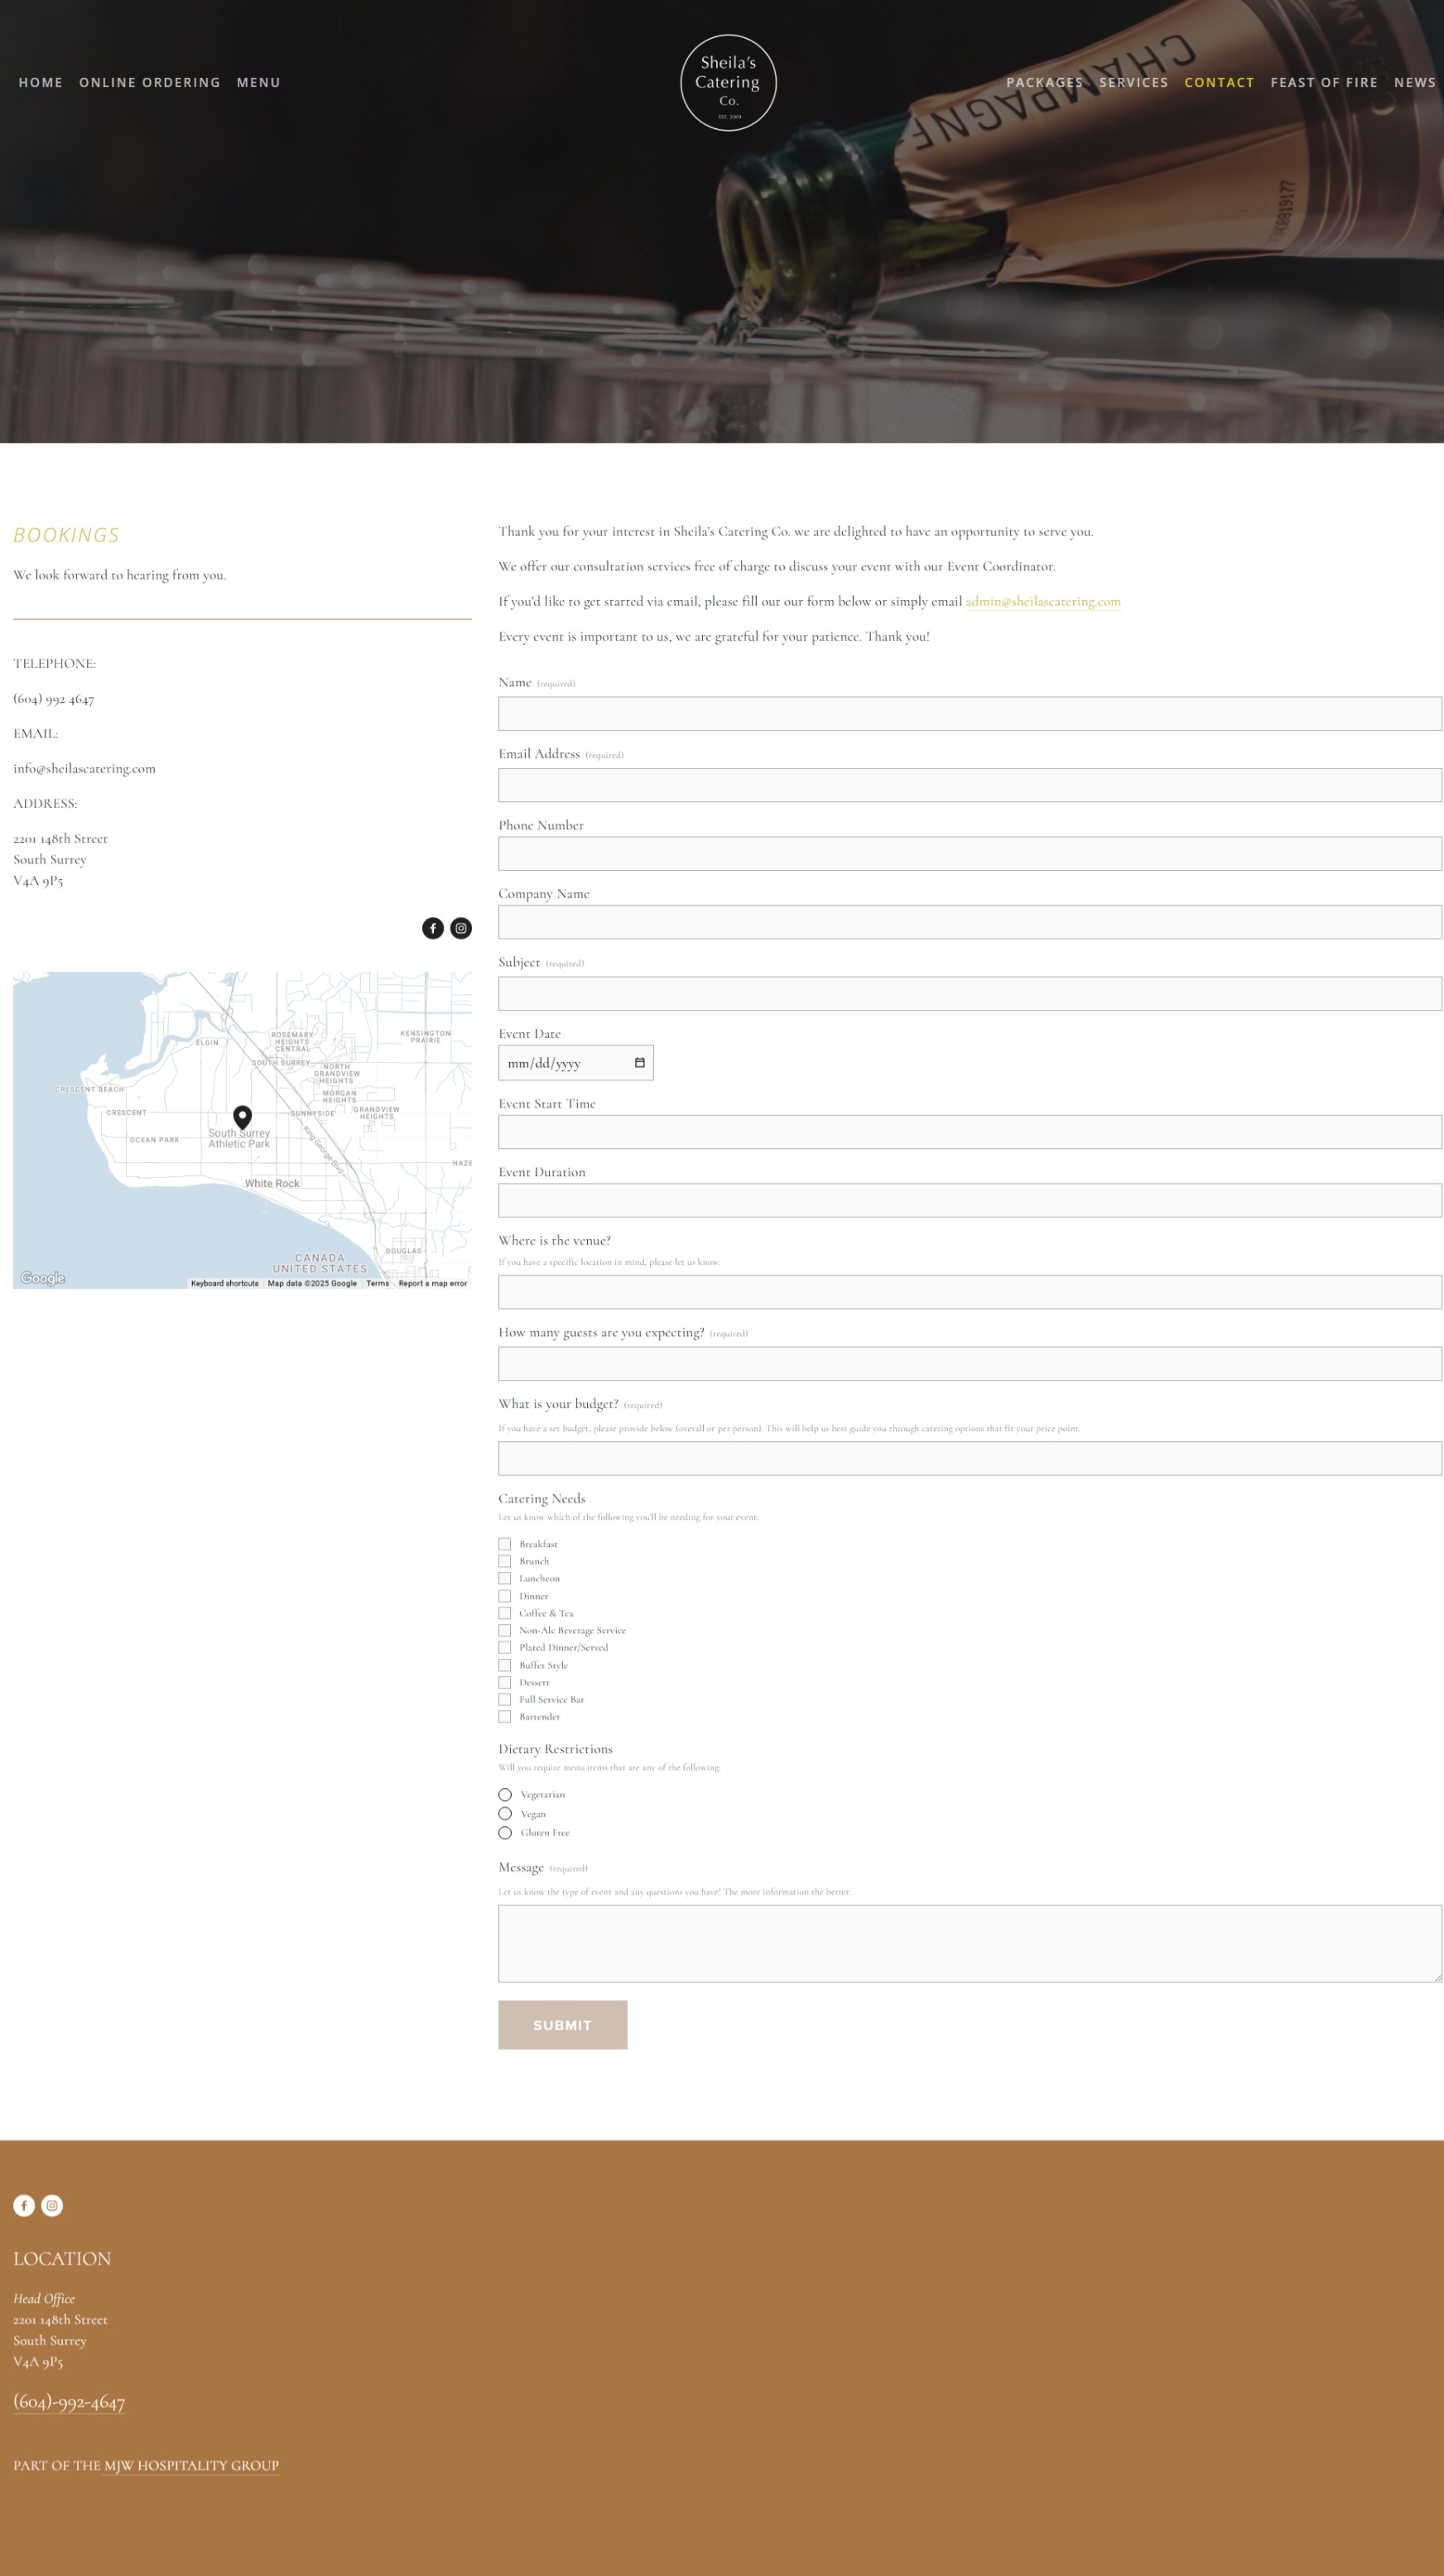Choose the Gluten Free dietary option
The image size is (1444, 2576).
(x=505, y=1833)
